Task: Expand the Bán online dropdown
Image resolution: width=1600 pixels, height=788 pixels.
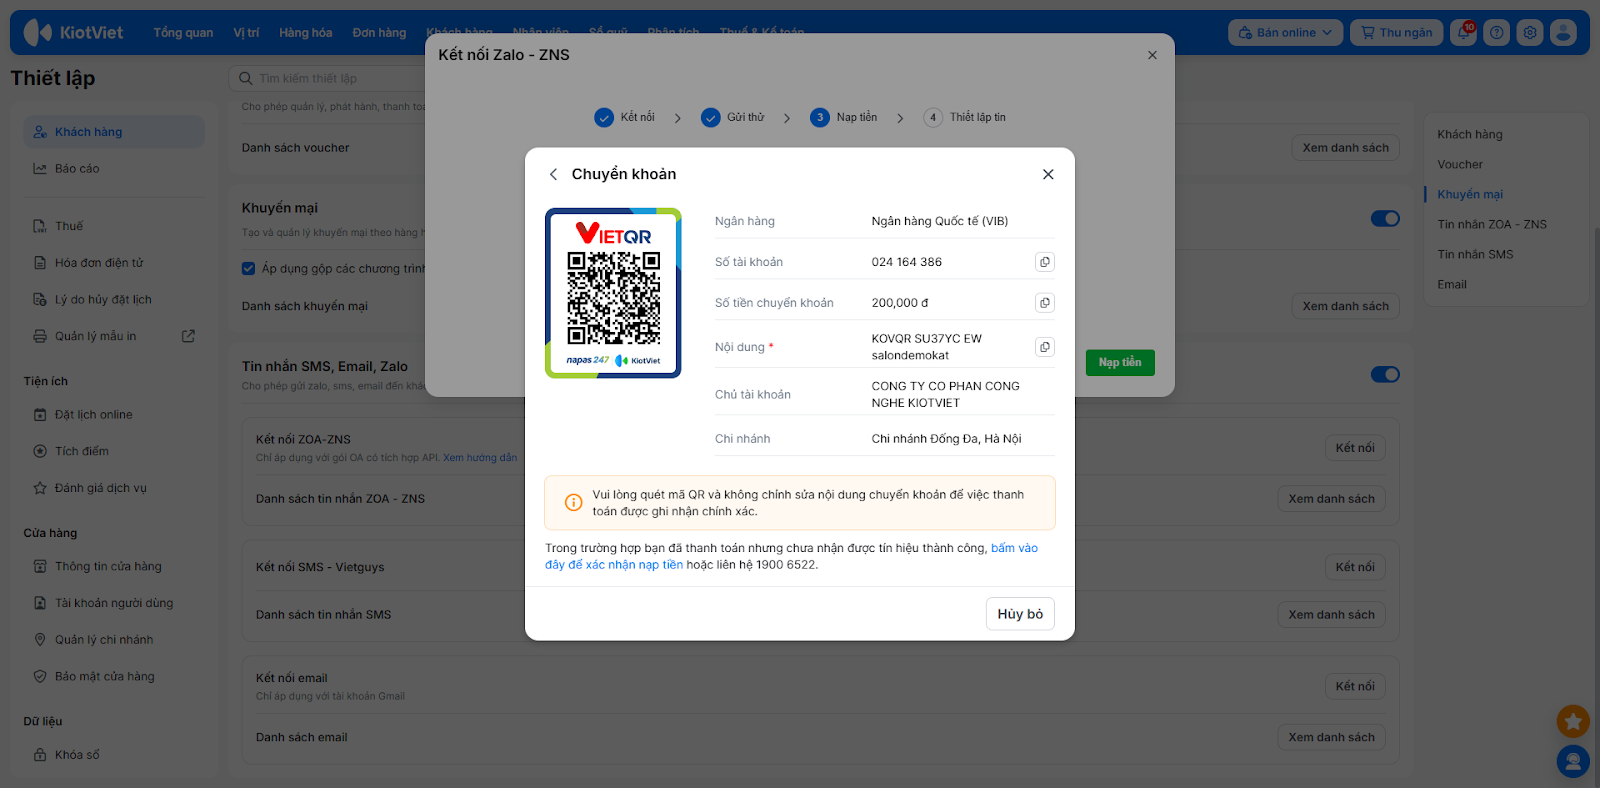Action: pyautogui.click(x=1285, y=32)
